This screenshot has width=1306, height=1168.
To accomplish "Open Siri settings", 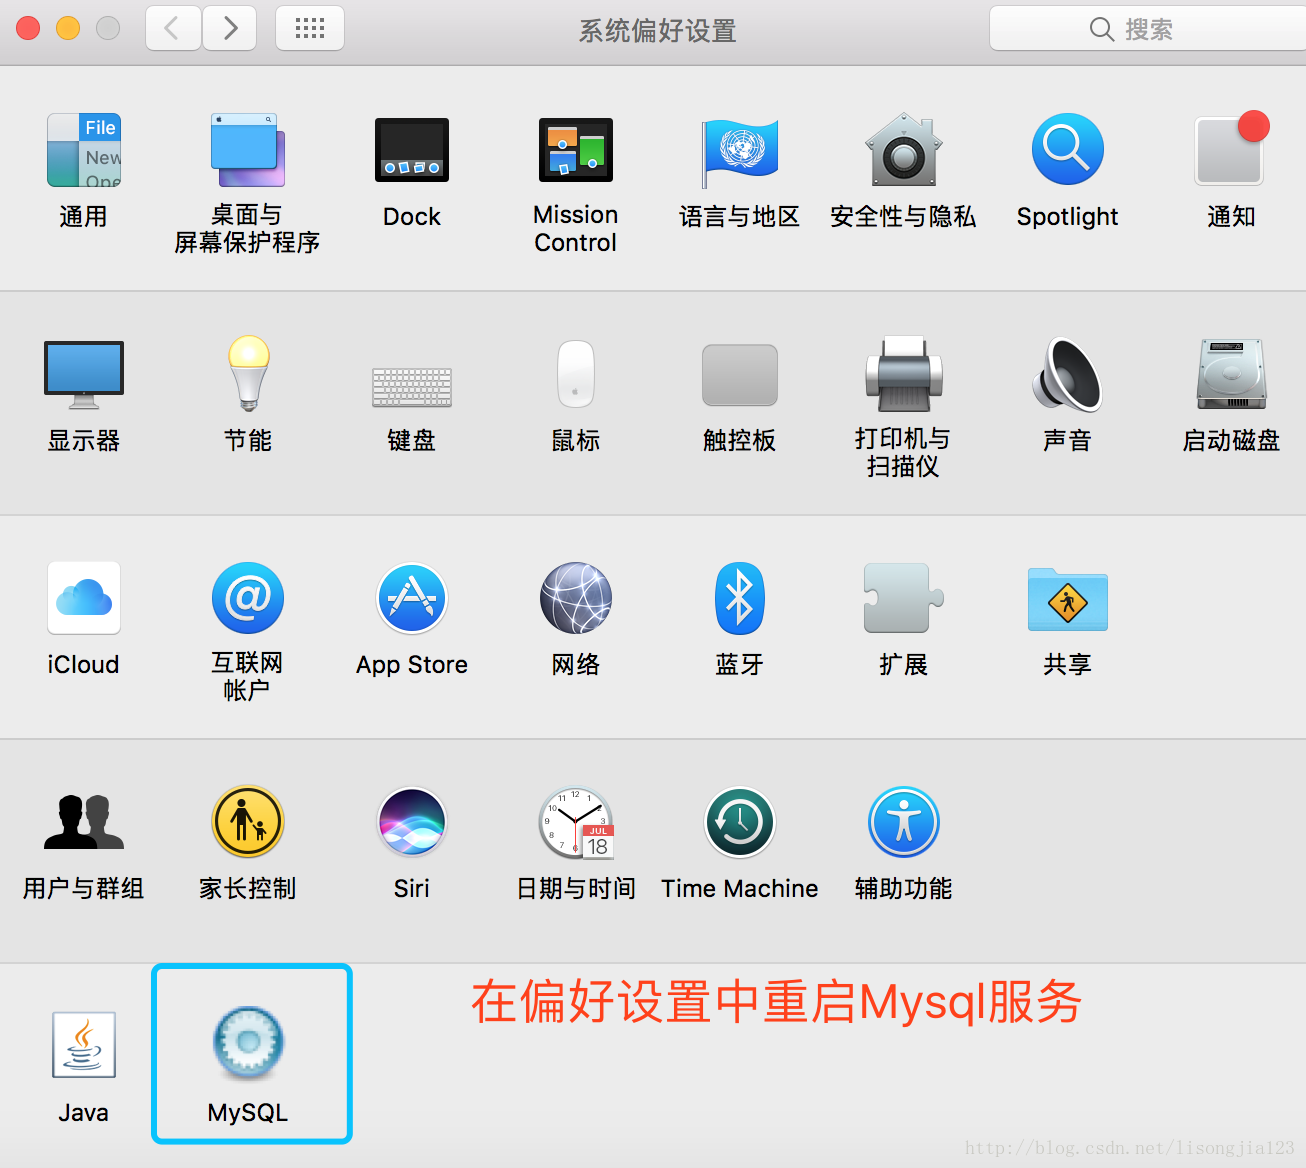I will tap(411, 822).
